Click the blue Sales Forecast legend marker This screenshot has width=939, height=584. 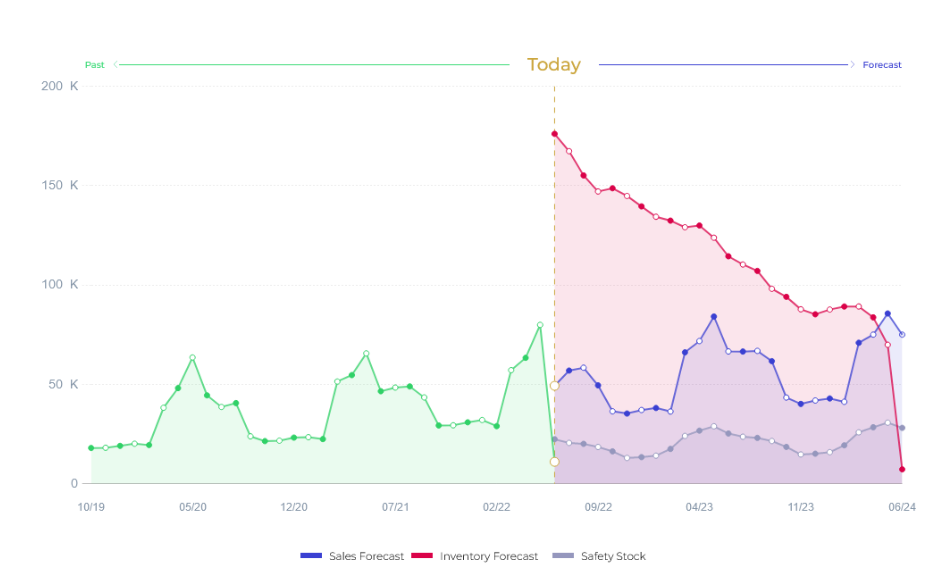tap(310, 556)
